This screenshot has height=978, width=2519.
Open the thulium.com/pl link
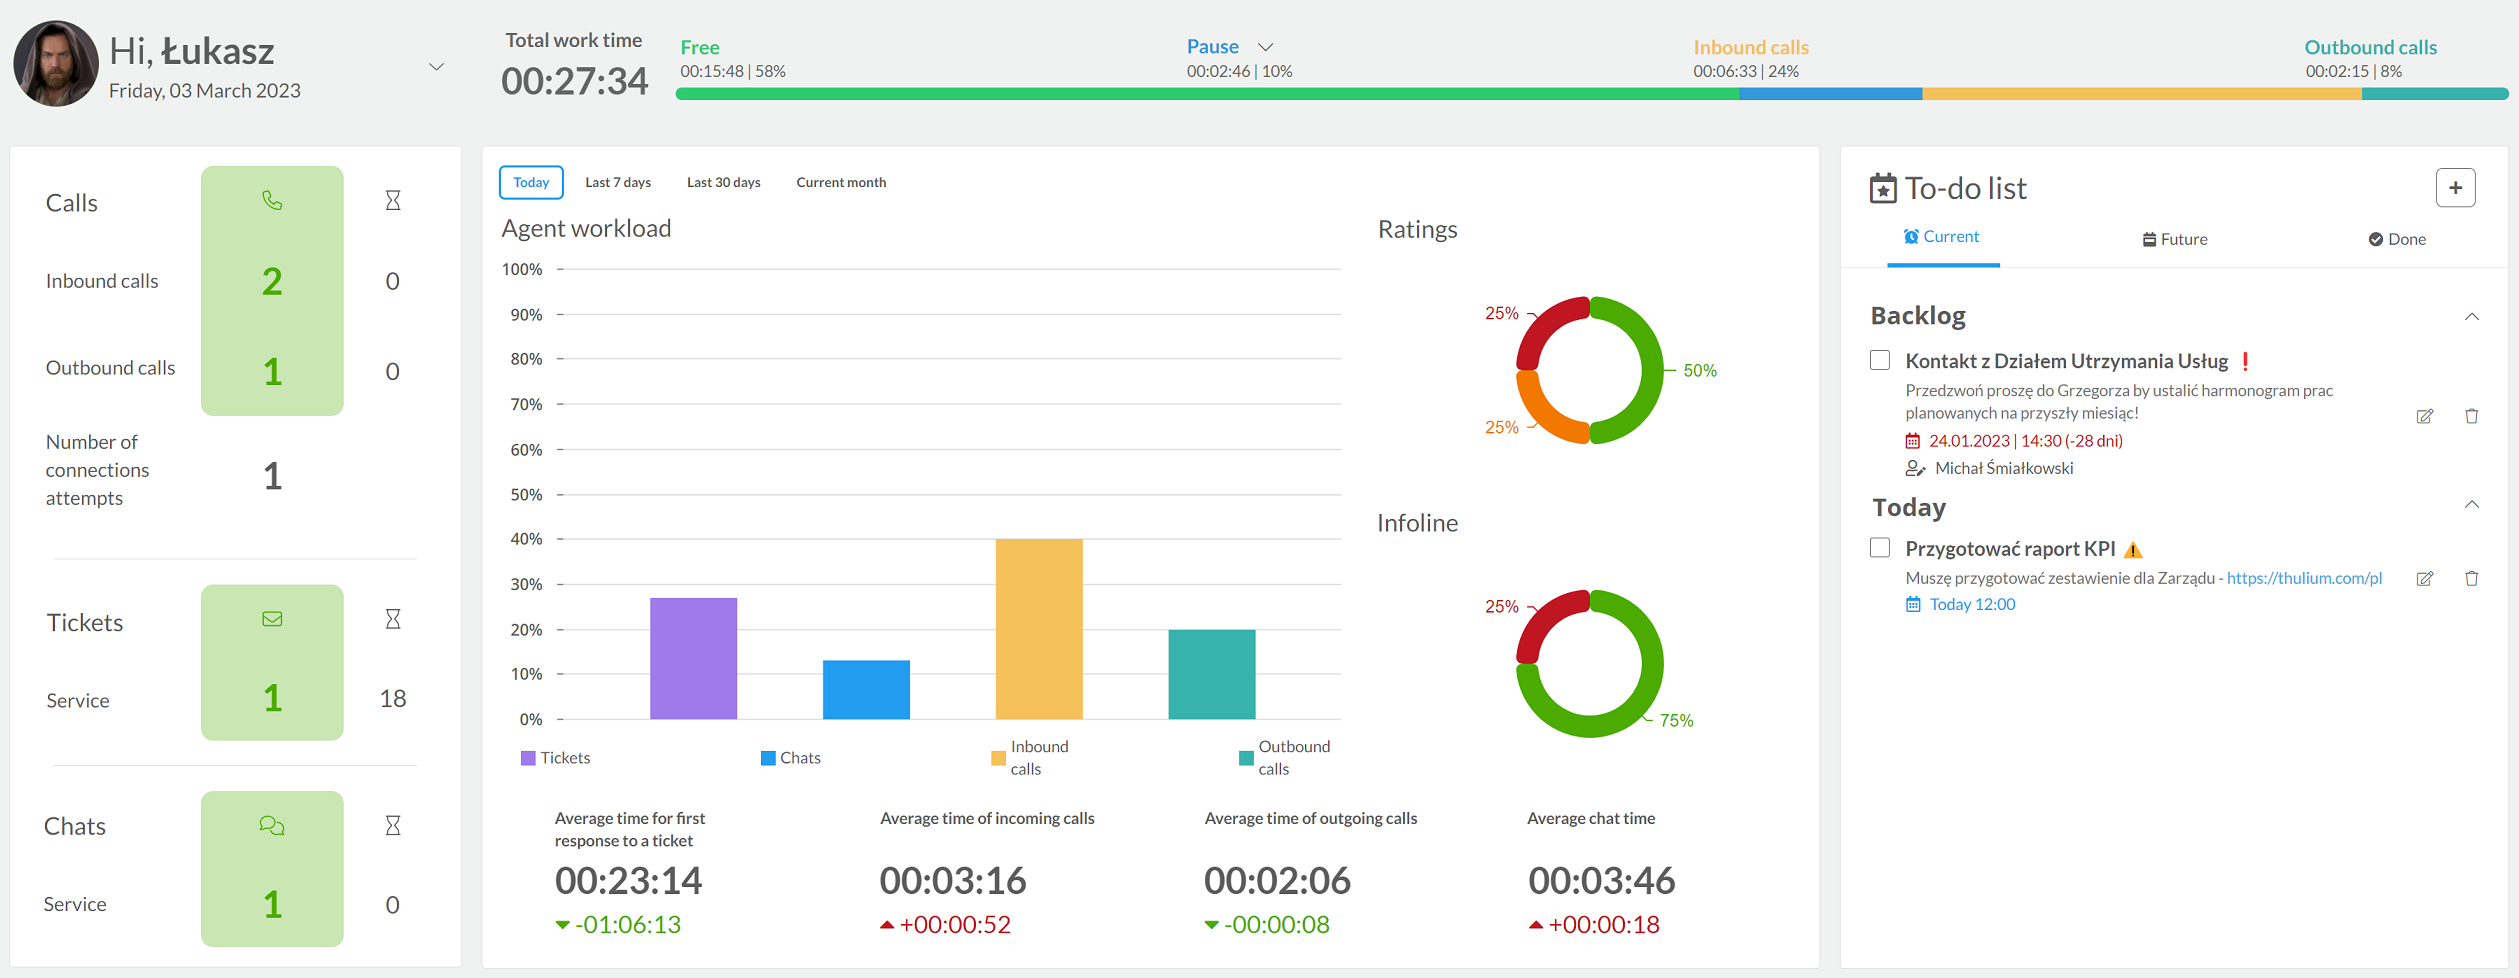pyautogui.click(x=2305, y=578)
